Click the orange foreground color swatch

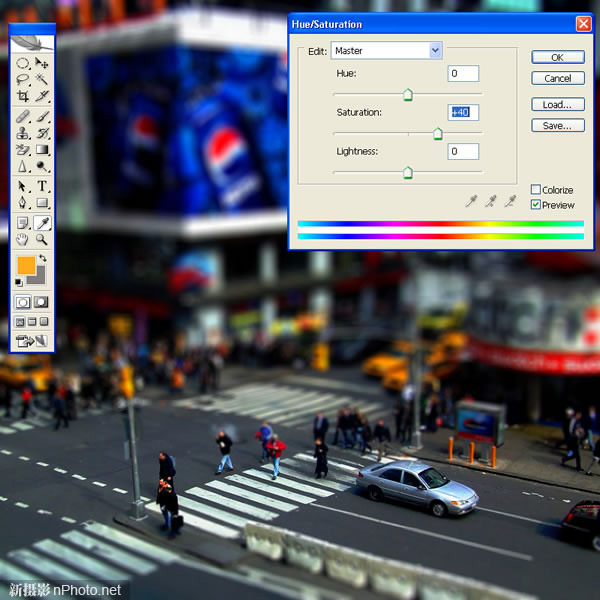pyautogui.click(x=26, y=266)
